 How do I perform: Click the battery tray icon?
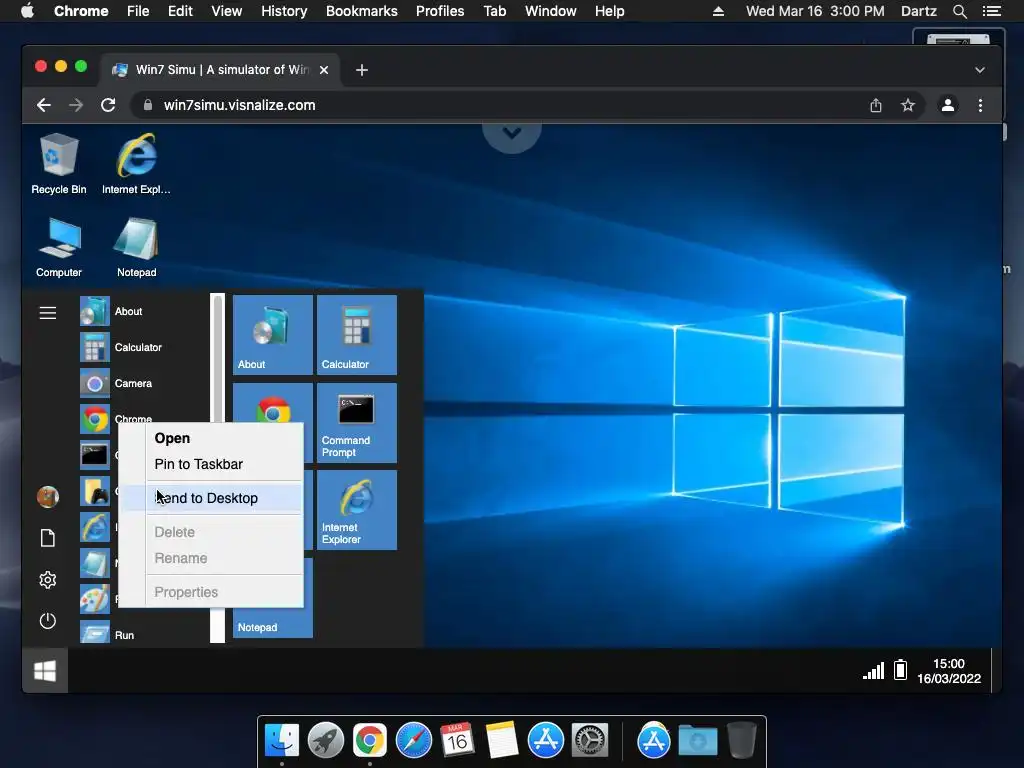901,670
